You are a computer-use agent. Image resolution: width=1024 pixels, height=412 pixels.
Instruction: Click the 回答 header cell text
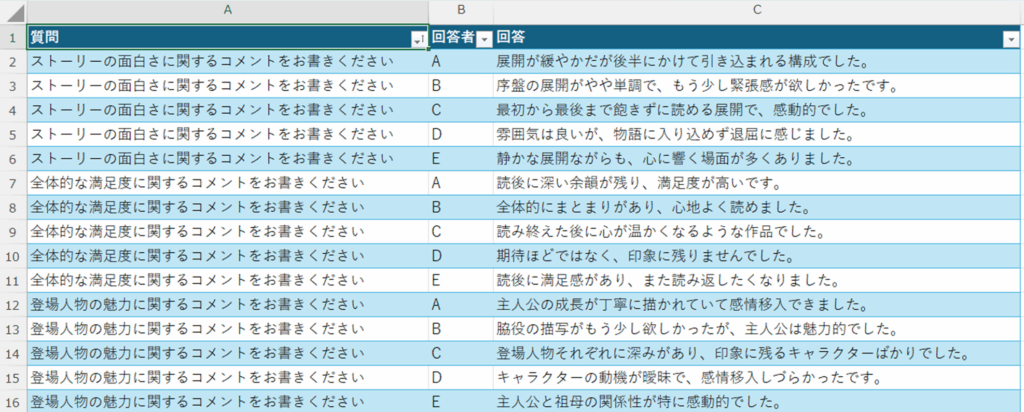coord(511,38)
